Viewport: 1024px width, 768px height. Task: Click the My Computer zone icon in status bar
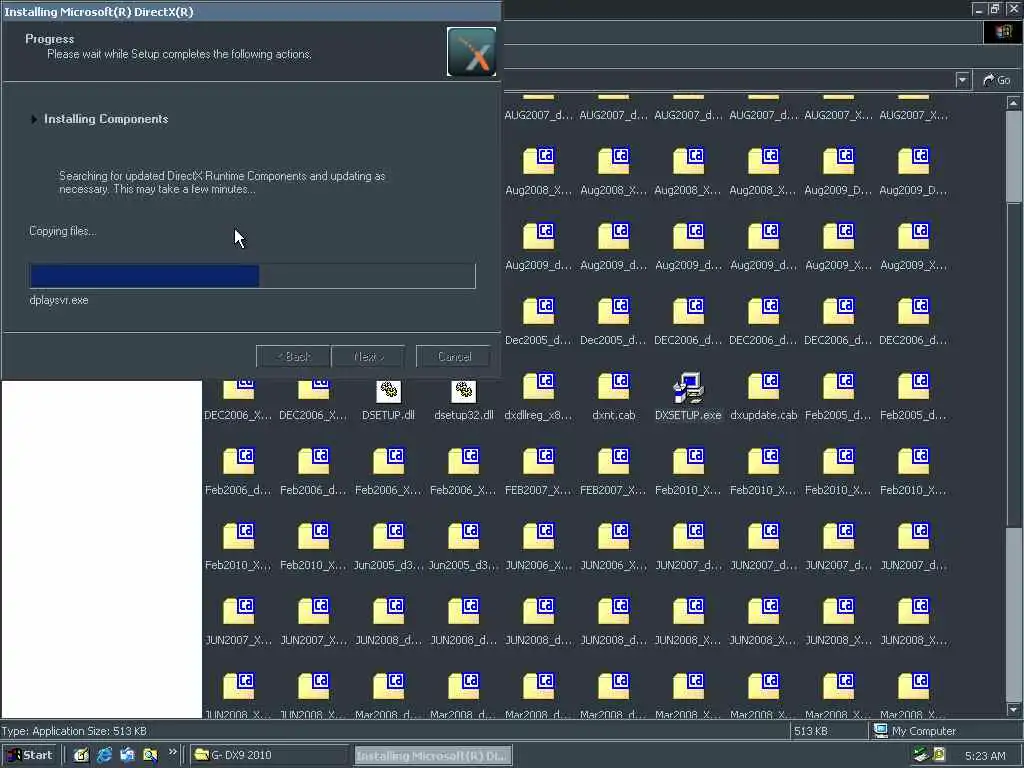pyautogui.click(x=881, y=731)
